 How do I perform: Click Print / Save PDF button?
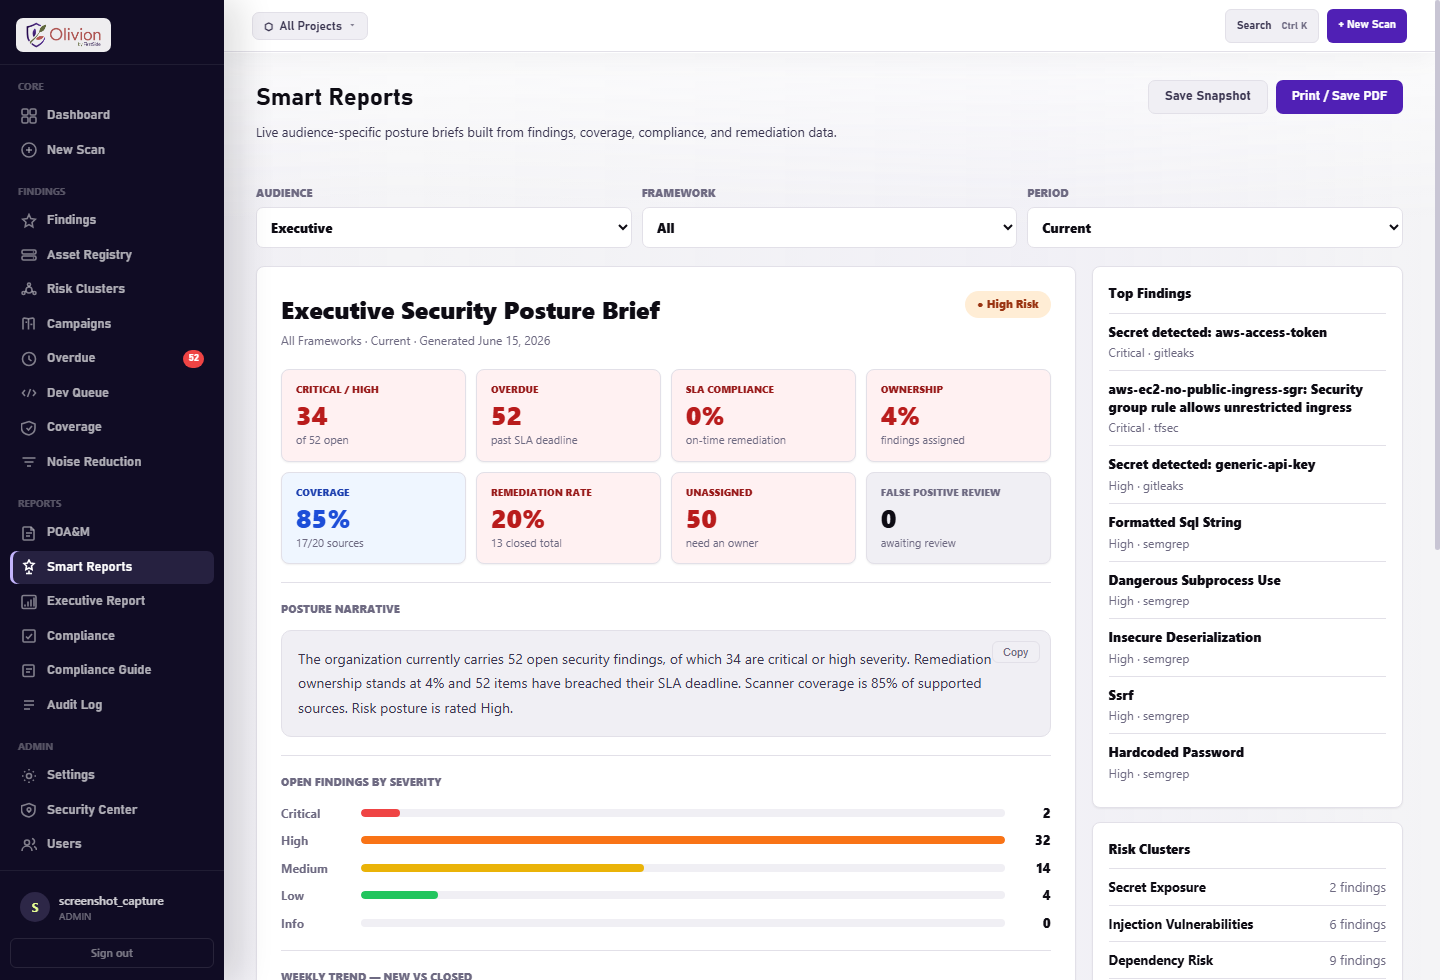click(x=1339, y=96)
